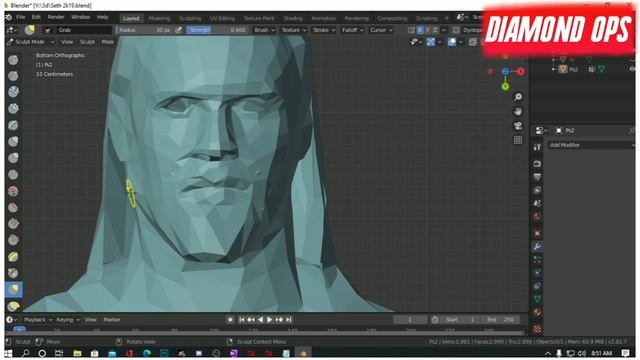
Task: Select the Blob brush tool
Action: click(x=13, y=158)
